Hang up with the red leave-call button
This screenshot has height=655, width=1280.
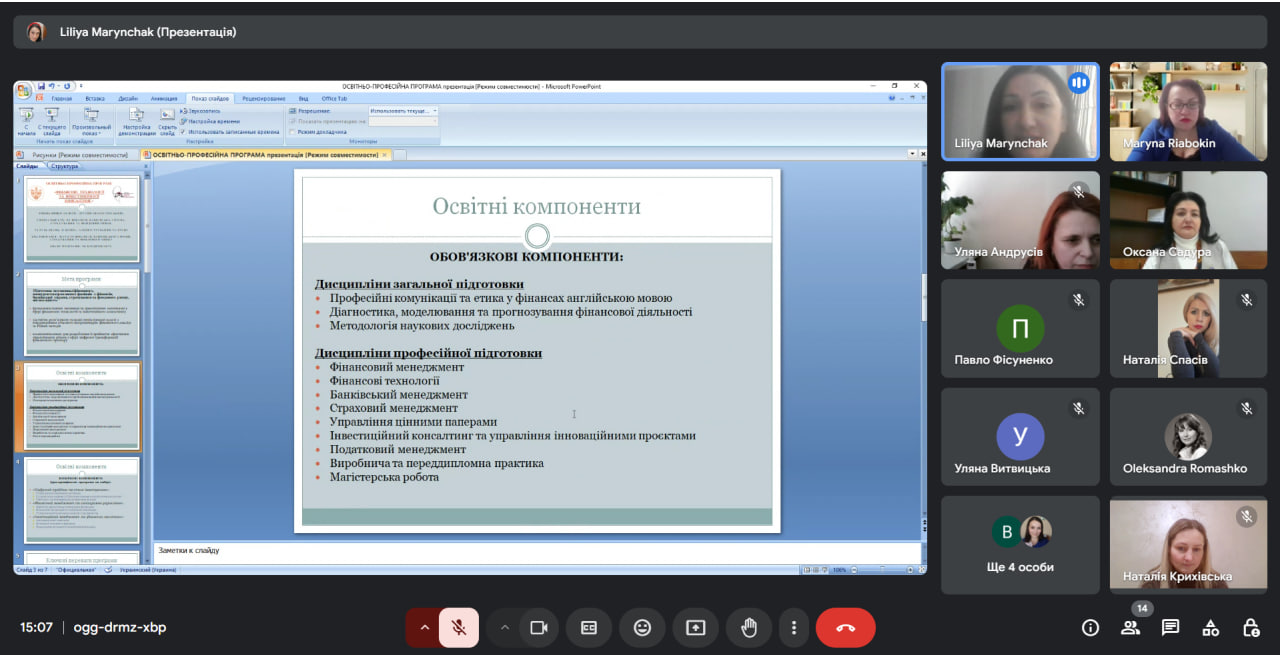(845, 628)
